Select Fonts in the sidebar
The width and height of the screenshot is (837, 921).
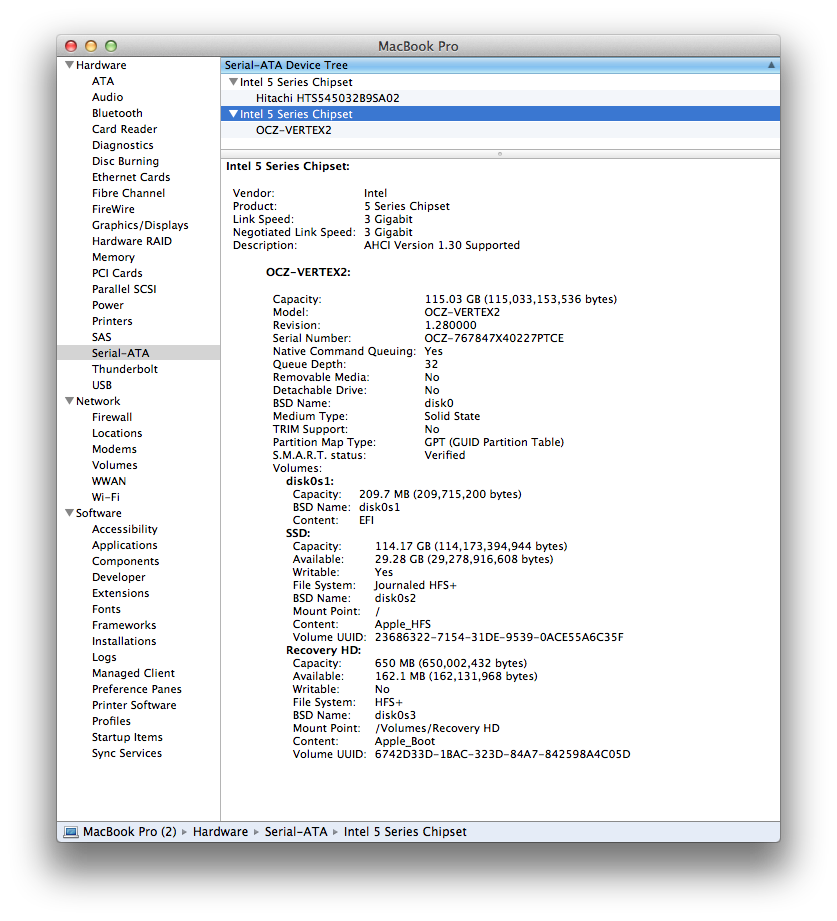[106, 609]
